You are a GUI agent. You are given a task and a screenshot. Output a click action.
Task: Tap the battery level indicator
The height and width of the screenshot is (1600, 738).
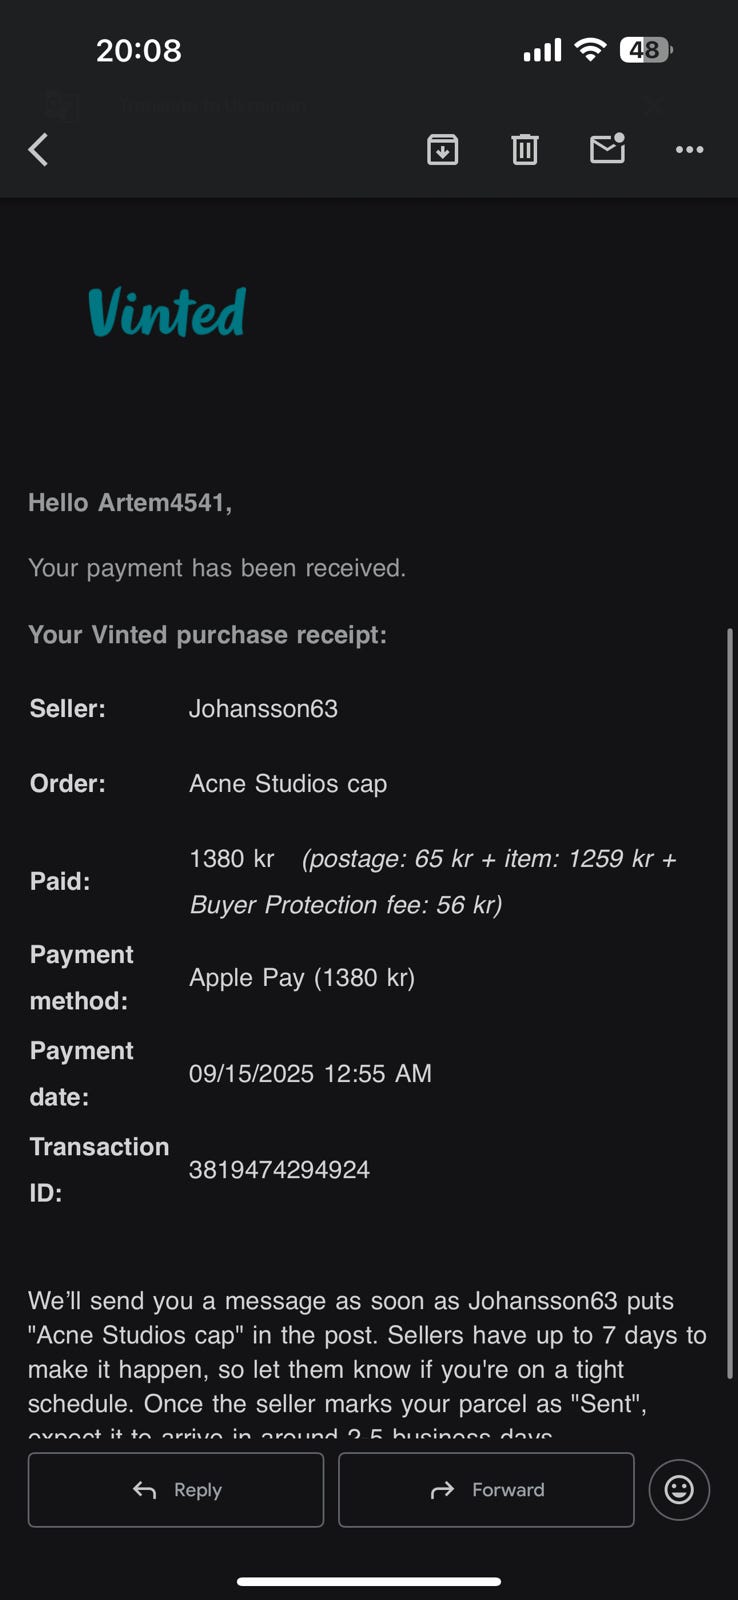point(646,50)
